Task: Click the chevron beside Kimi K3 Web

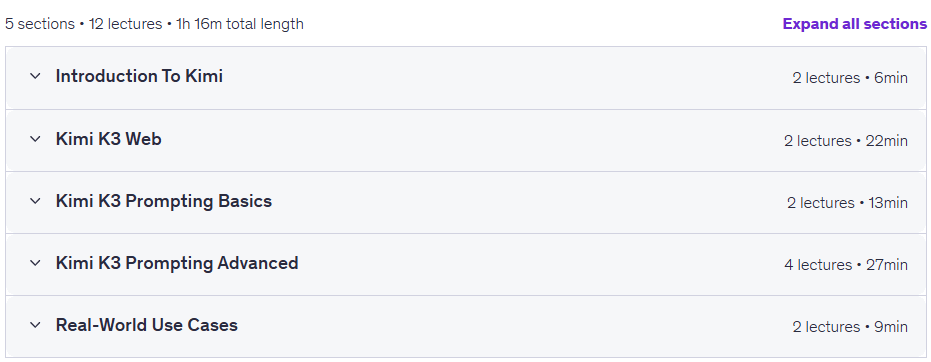Action: coord(35,139)
